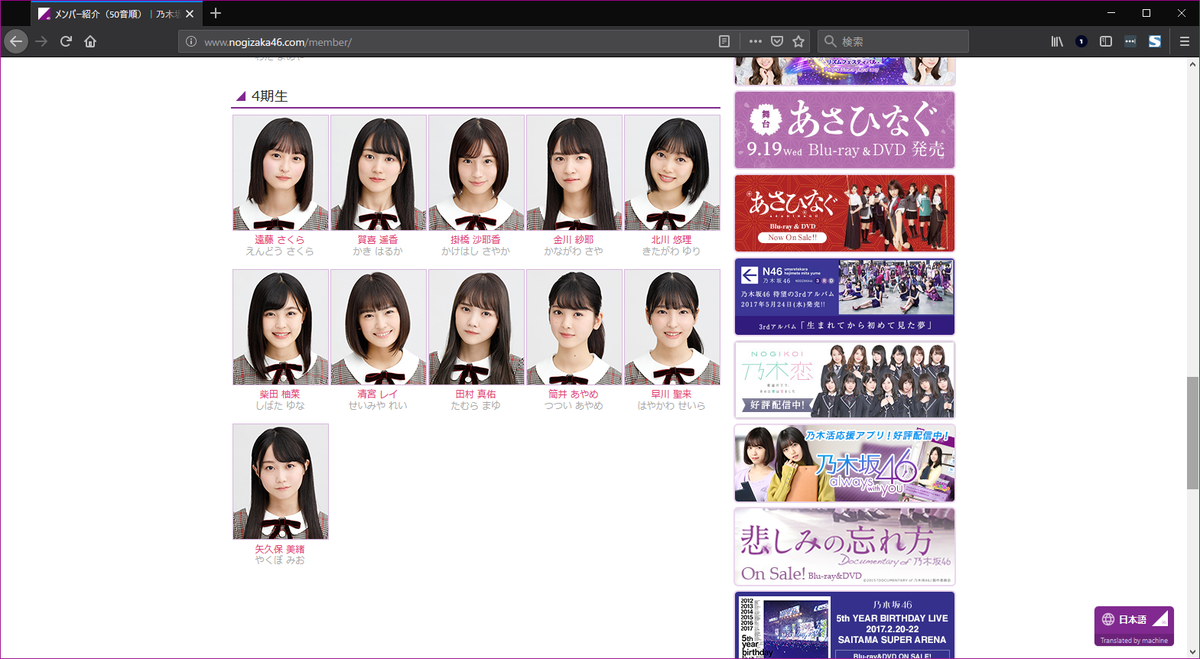Click the 矢久保 美緒 name link
Screen dimensions: 1200x659
click(x=280, y=549)
